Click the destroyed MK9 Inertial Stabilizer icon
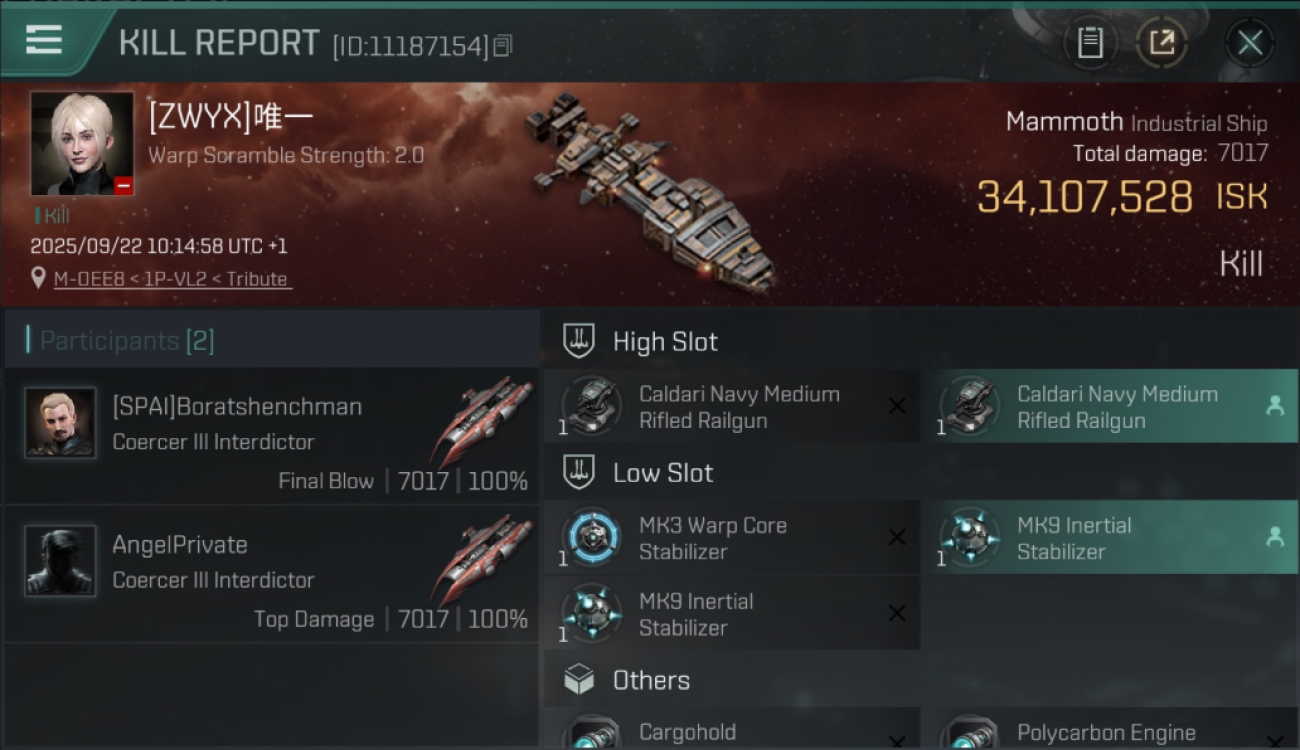1300x750 pixels. [591, 613]
